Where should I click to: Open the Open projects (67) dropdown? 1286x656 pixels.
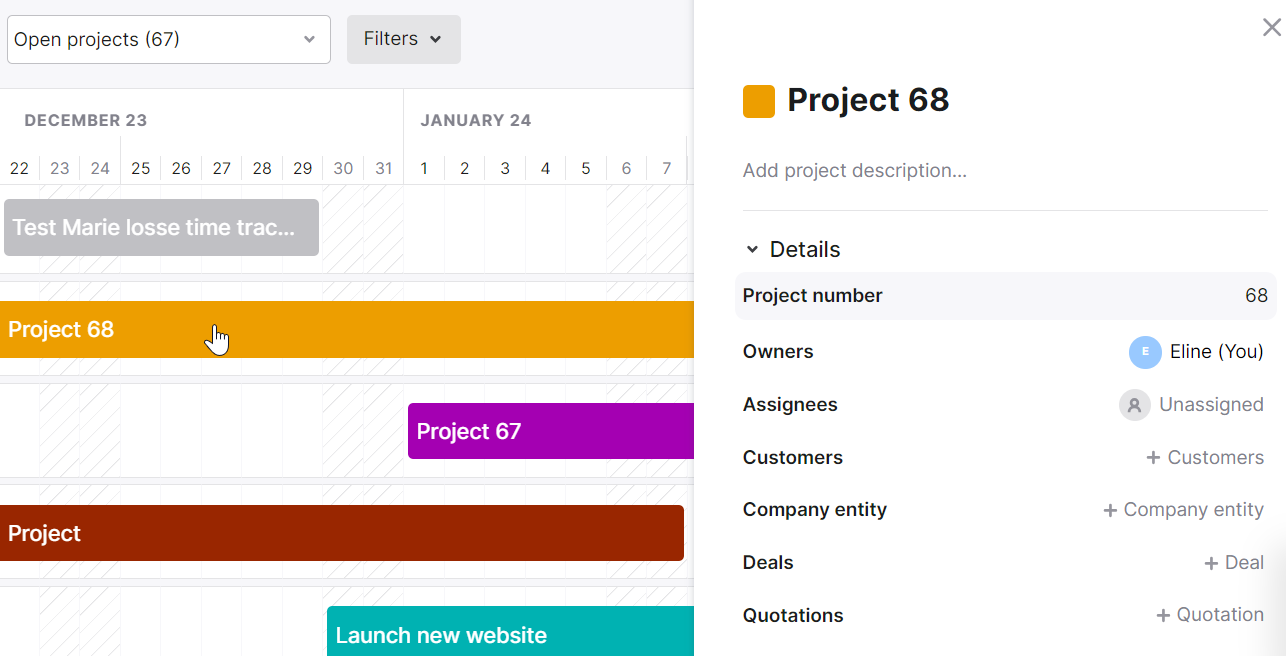click(168, 40)
